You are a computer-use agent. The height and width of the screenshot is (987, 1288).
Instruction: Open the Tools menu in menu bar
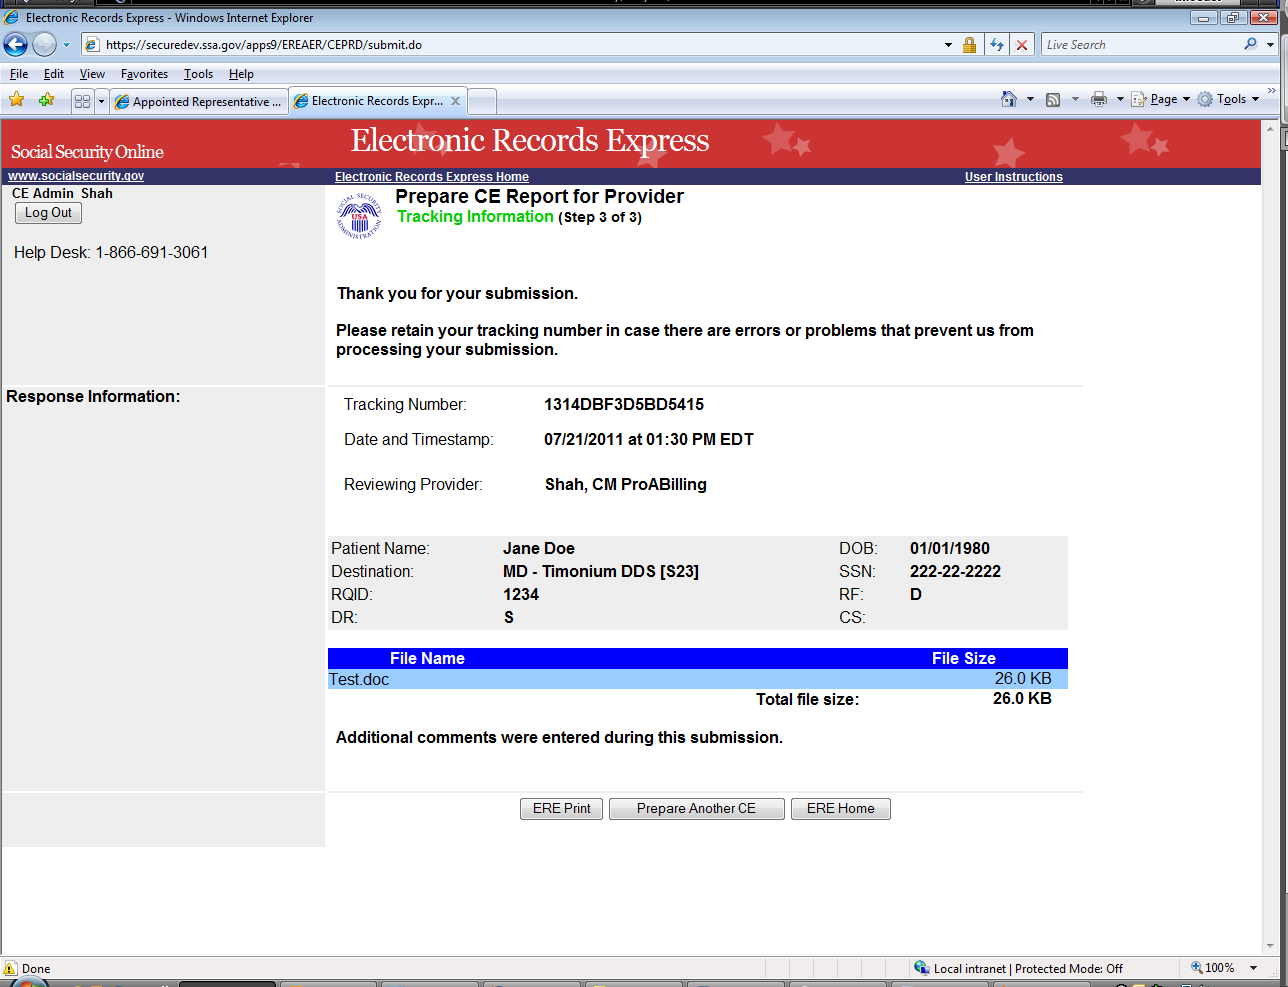click(198, 74)
